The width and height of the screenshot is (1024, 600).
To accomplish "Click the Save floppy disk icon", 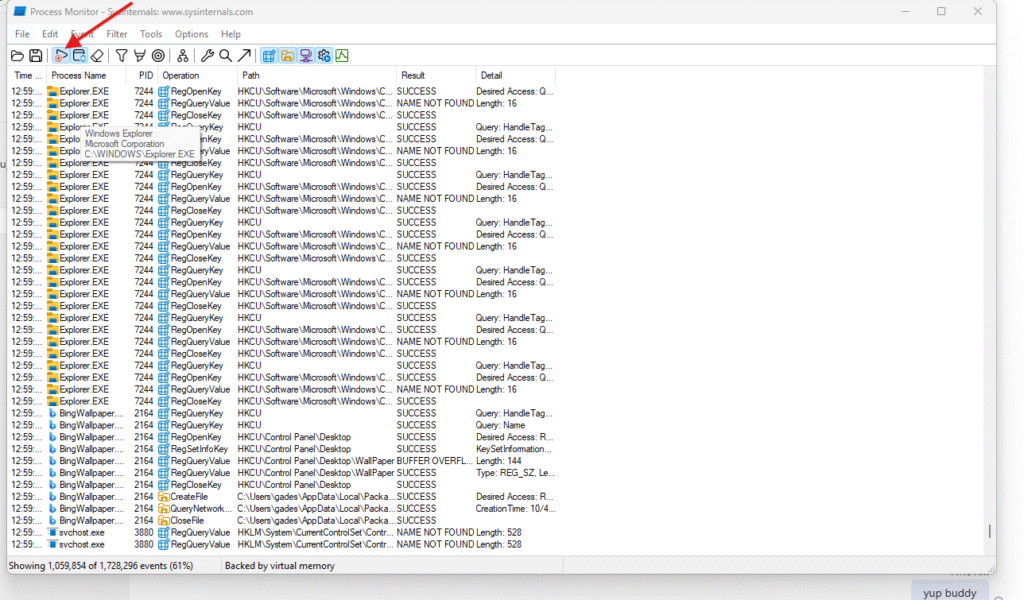I will click(x=36, y=56).
